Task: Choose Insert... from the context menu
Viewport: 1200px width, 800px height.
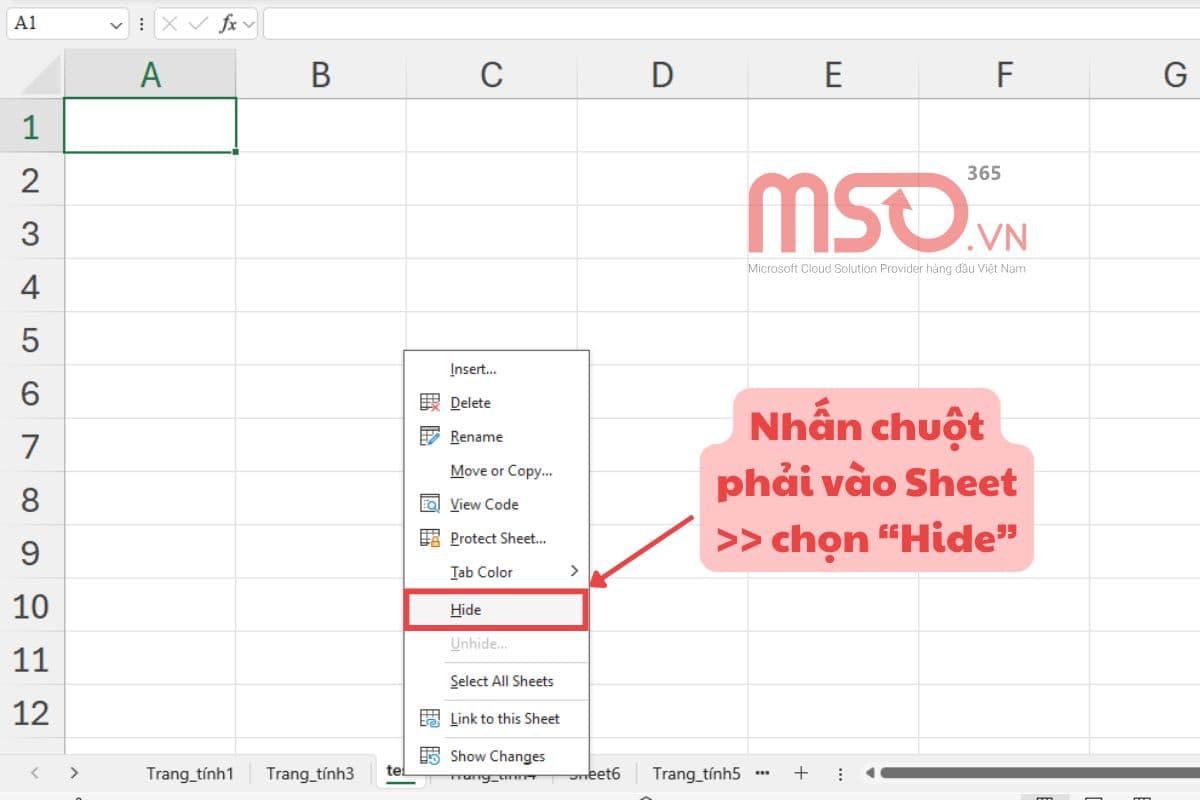Action: [496, 369]
